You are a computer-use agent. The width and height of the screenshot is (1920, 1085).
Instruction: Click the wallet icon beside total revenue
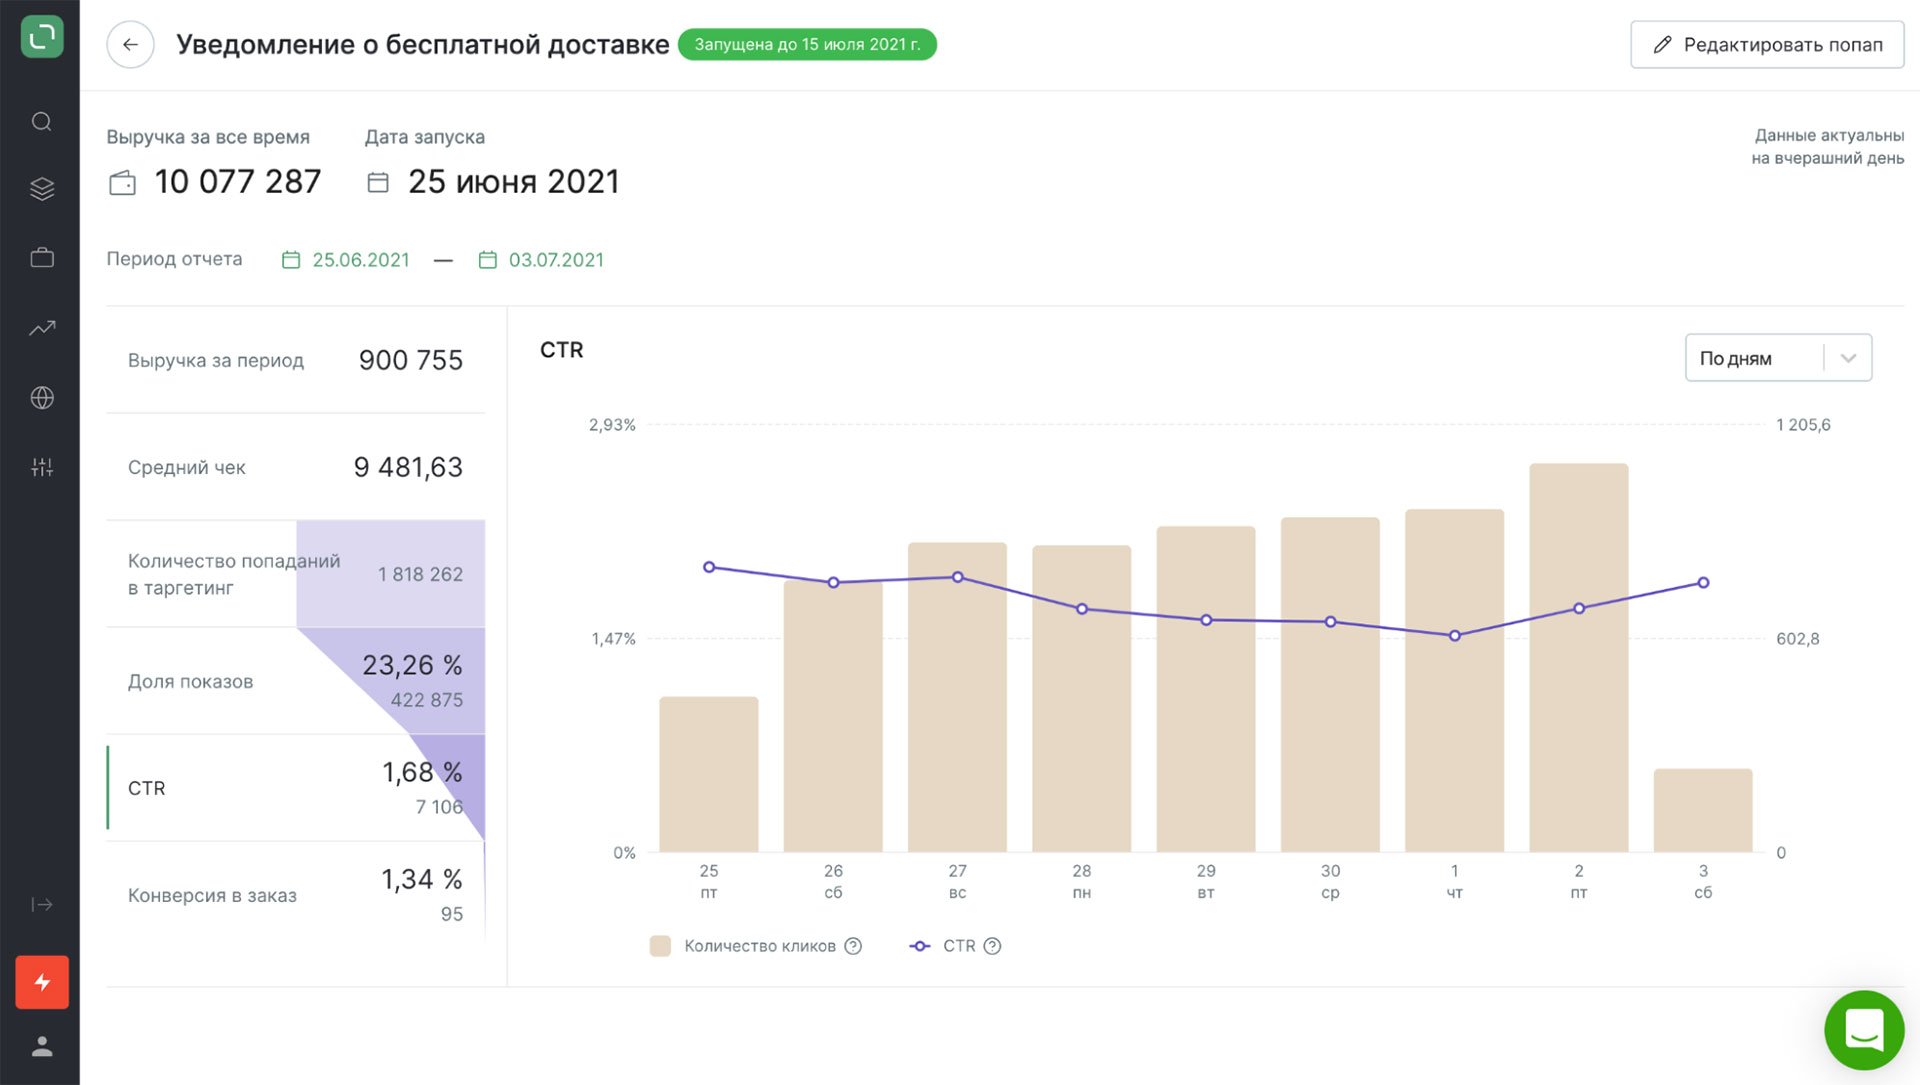point(122,183)
